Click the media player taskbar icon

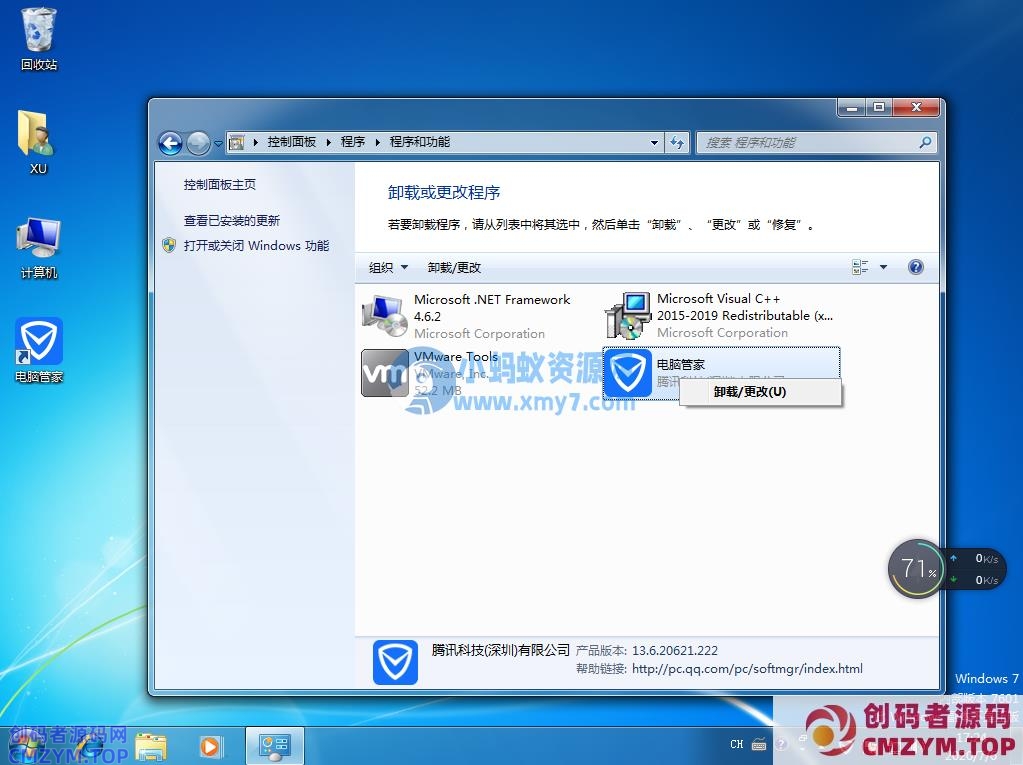pos(211,745)
